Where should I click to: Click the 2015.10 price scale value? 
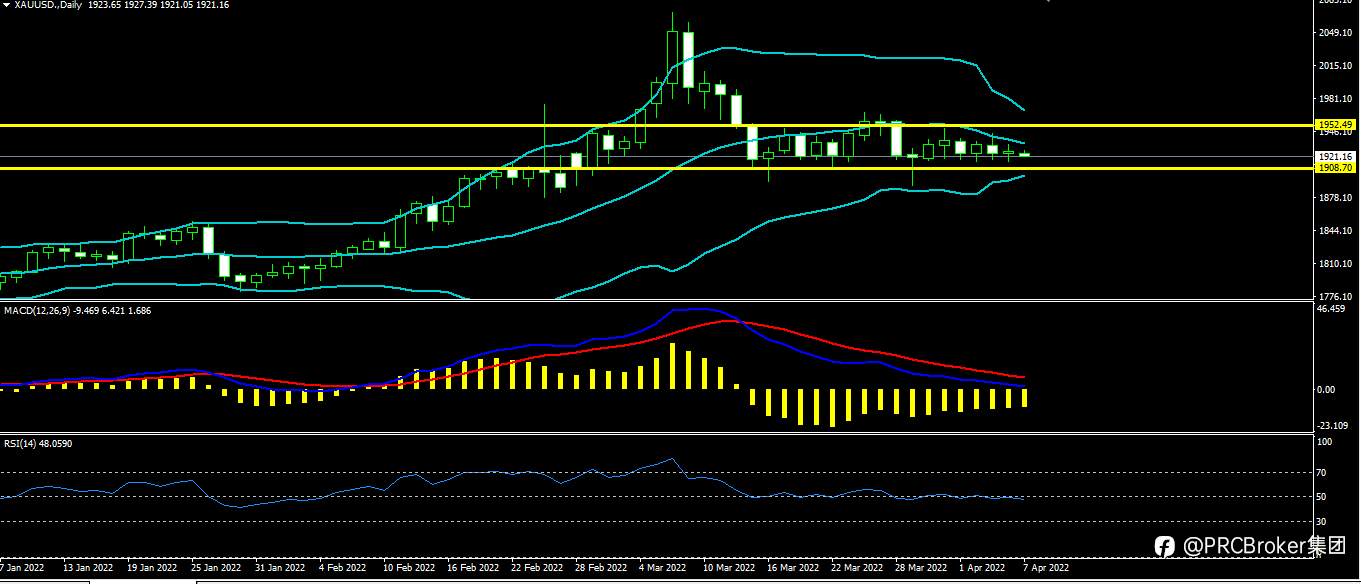[x=1336, y=66]
